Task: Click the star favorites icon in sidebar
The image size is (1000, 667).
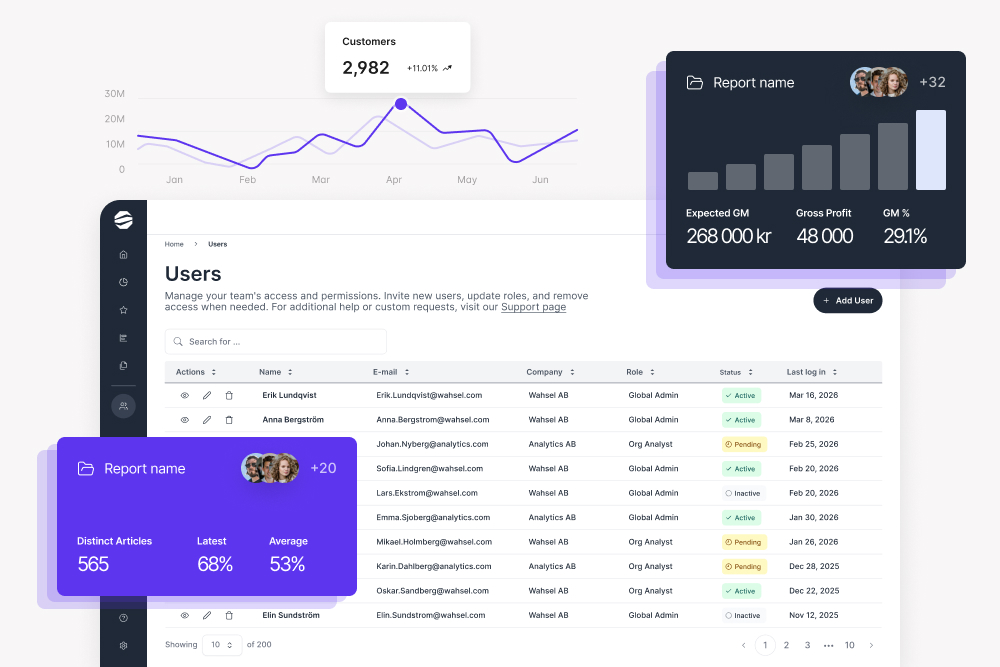Action: 123,310
